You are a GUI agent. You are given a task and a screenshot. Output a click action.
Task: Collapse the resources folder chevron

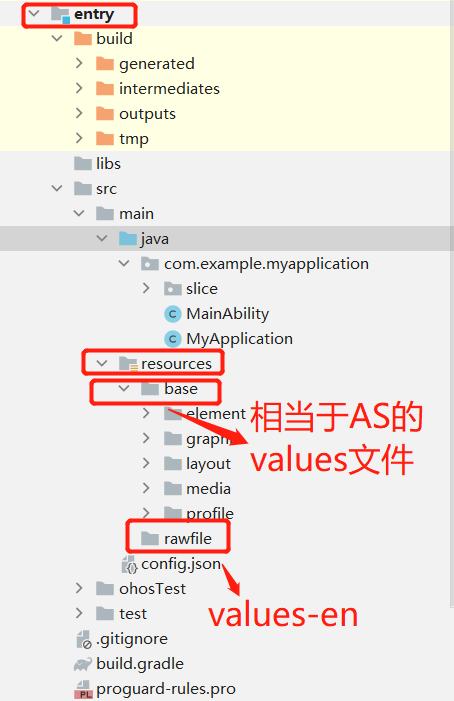coord(102,363)
